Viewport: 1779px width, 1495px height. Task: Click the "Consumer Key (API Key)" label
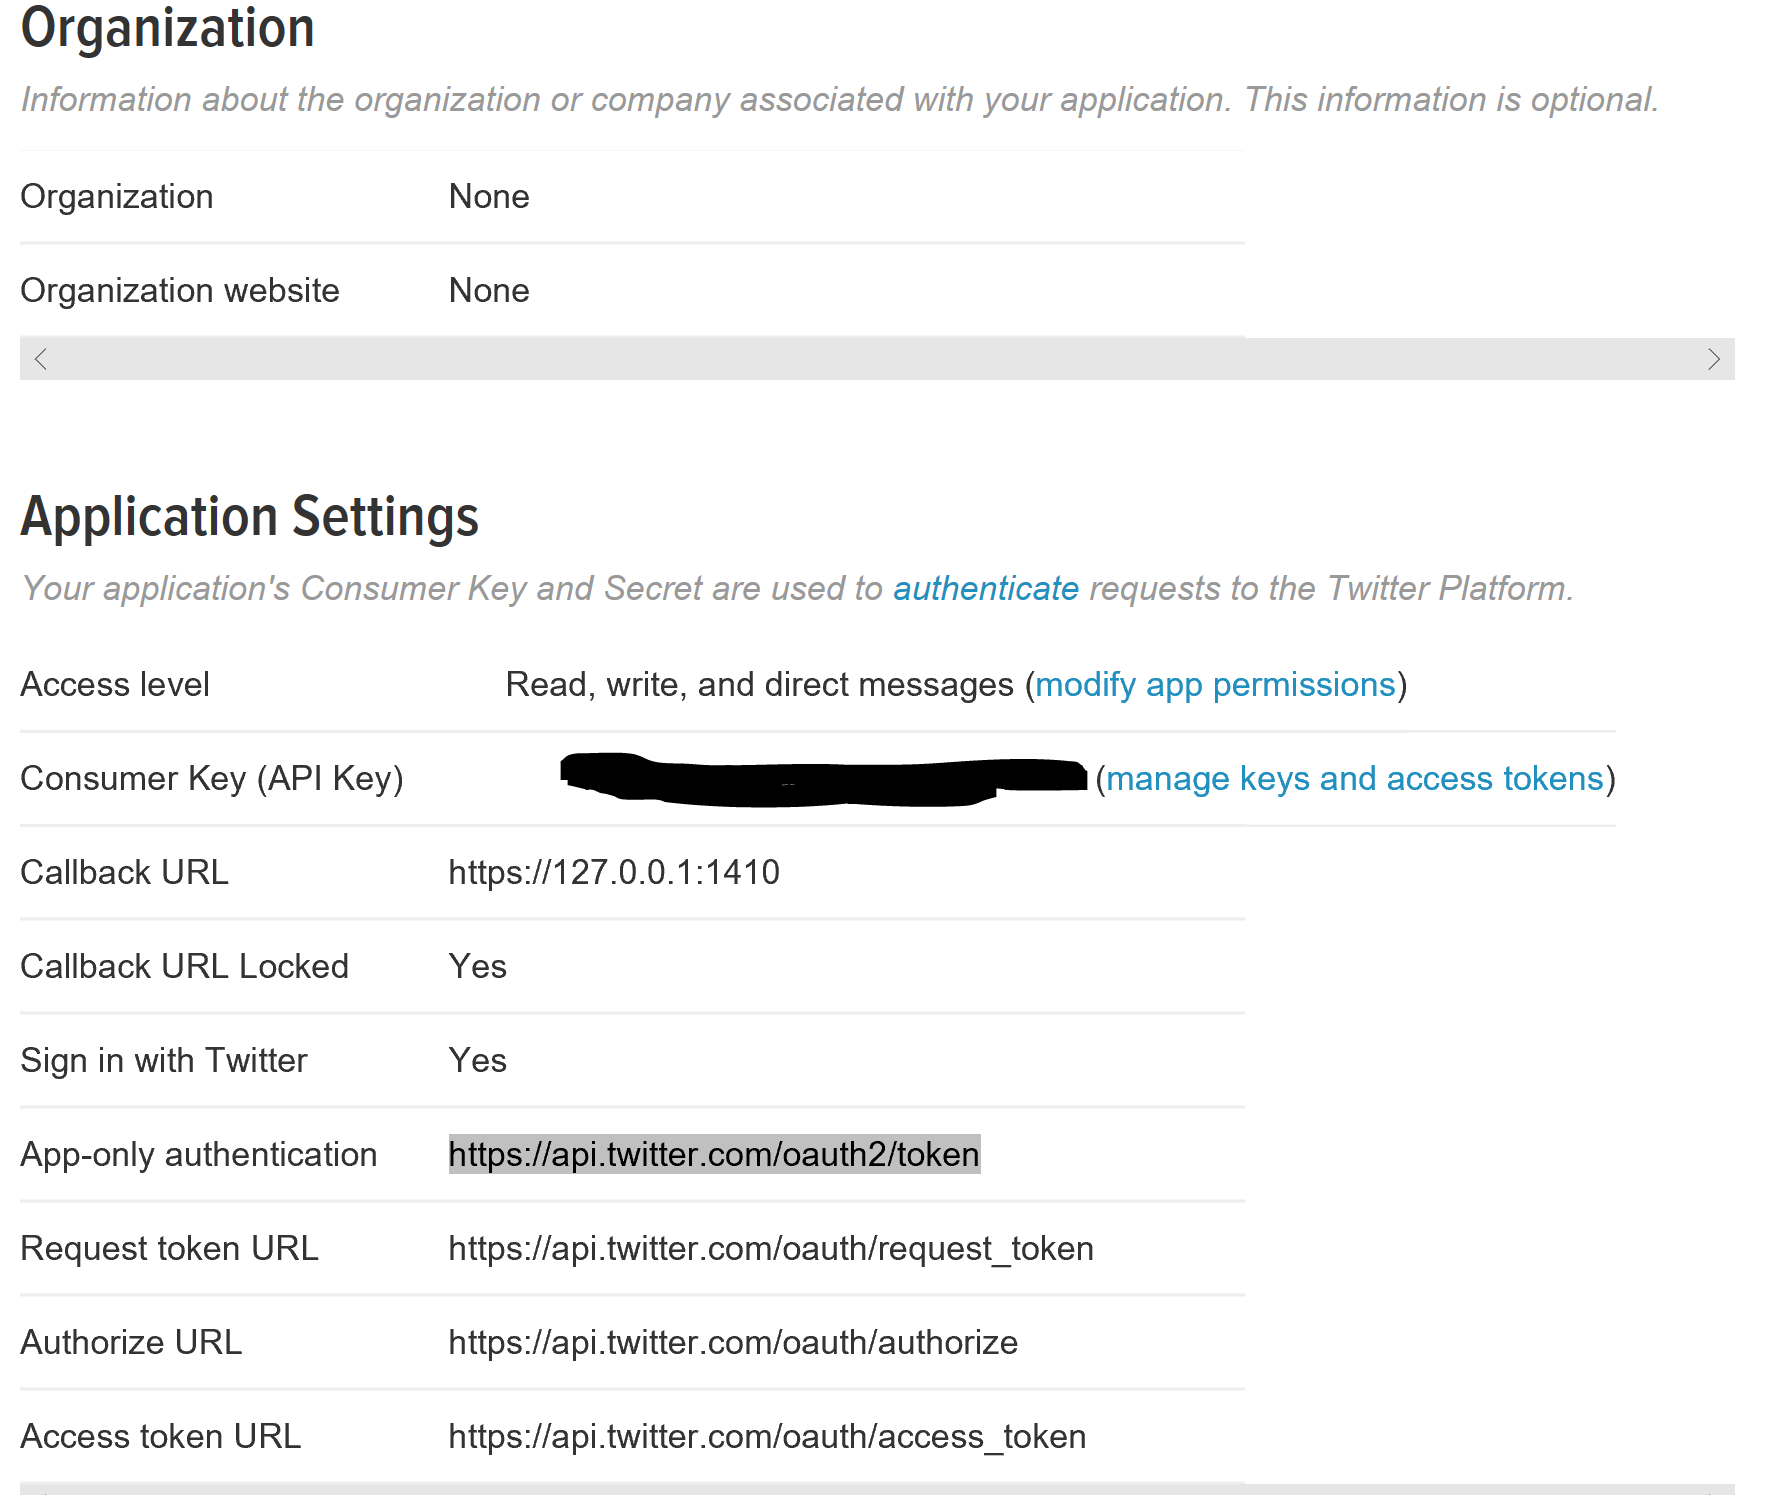click(x=211, y=778)
